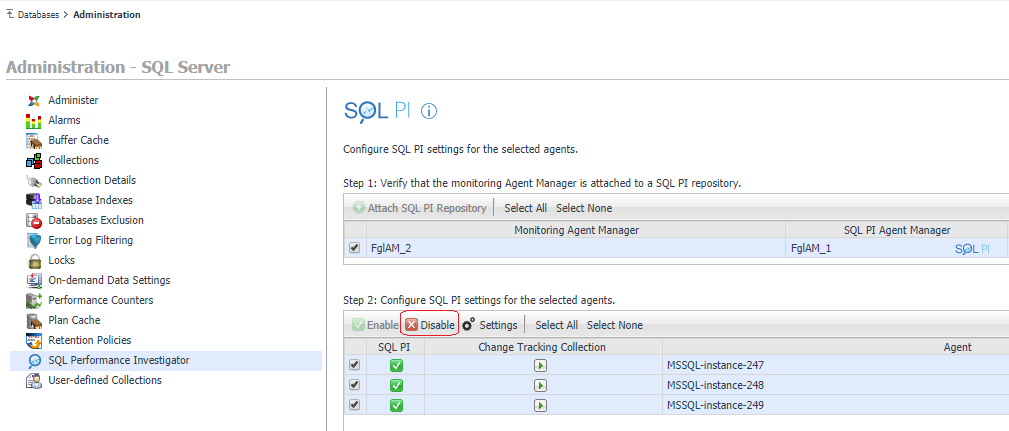Open Retention Policies in the sidebar
Screen dimensions: 1009x431
pos(89,340)
